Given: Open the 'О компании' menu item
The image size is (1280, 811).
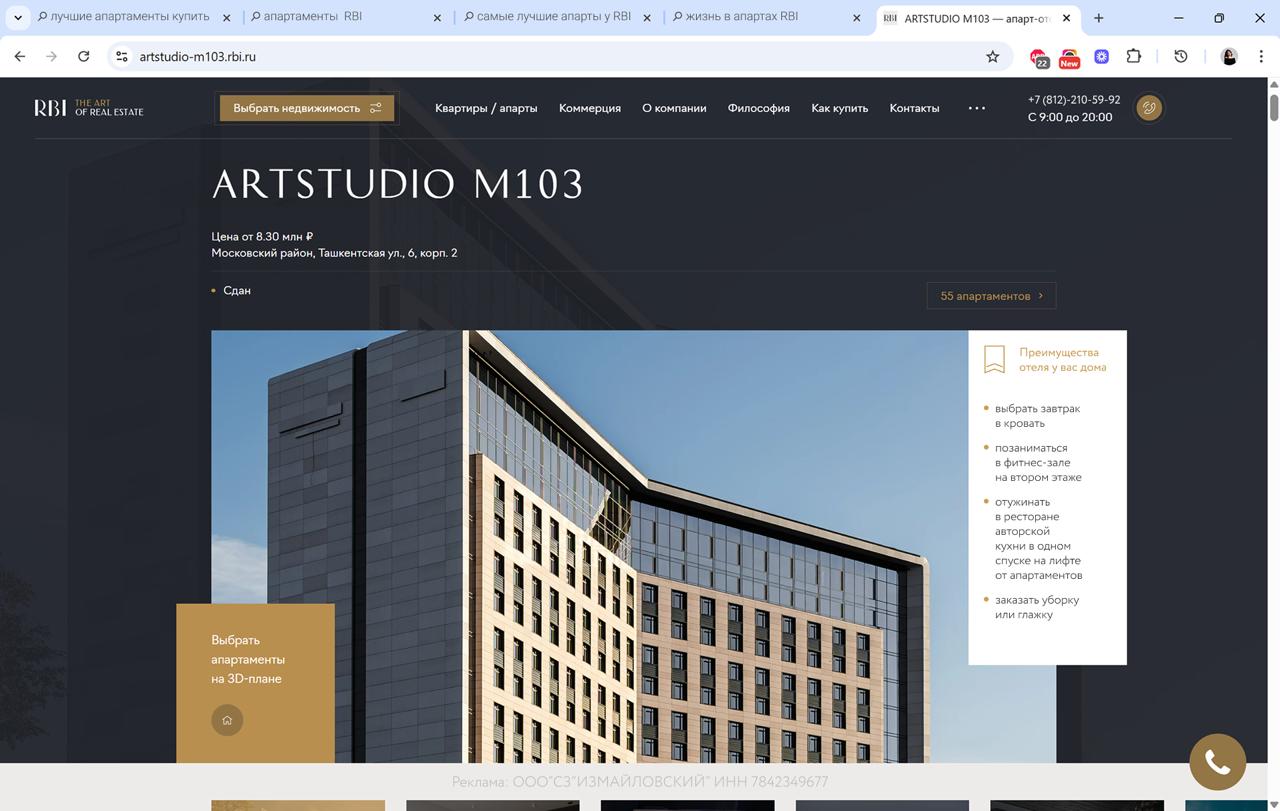Looking at the screenshot, I should pyautogui.click(x=674, y=108).
